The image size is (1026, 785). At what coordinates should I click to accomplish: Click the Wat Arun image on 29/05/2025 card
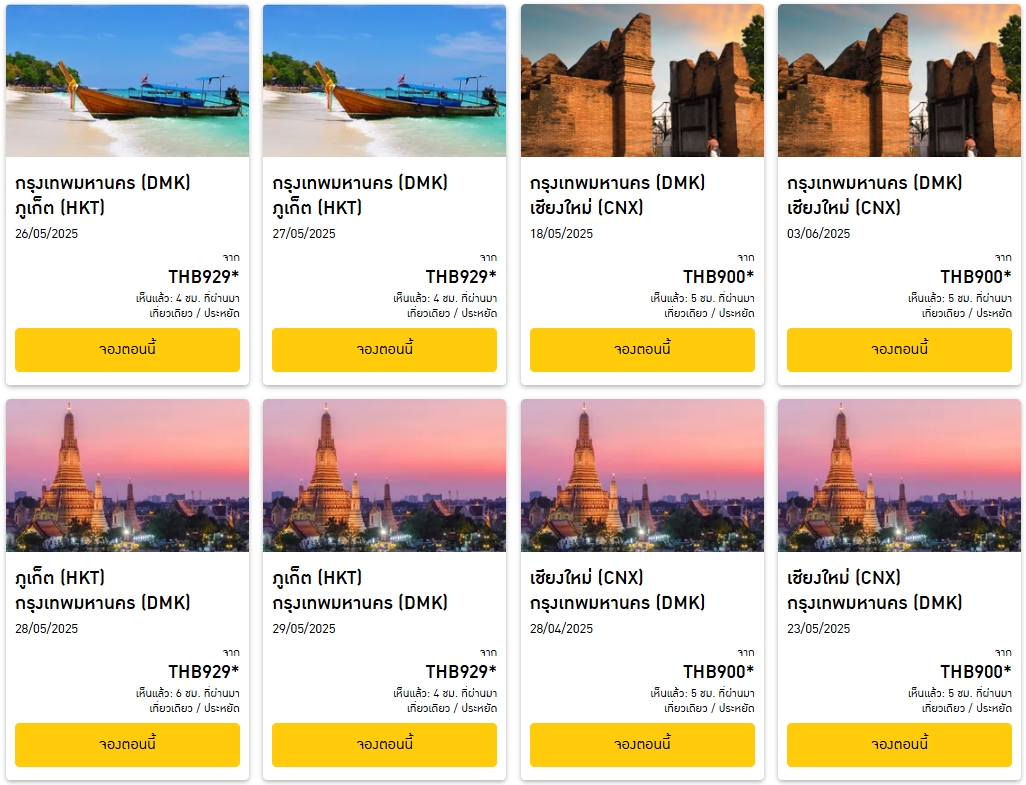[384, 476]
